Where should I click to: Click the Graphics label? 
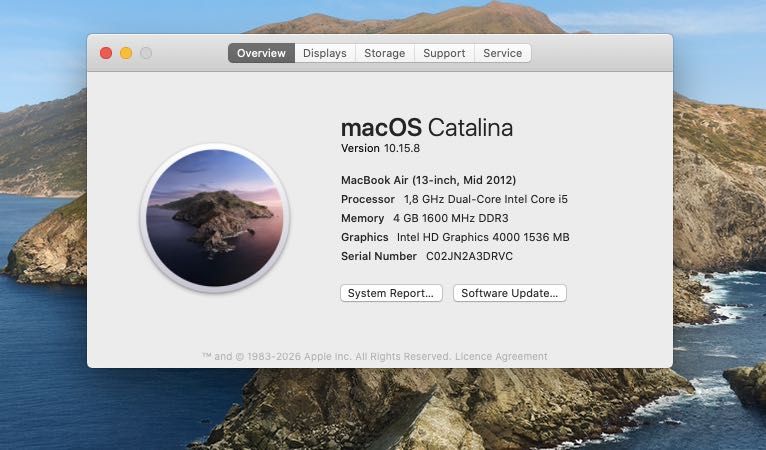(364, 237)
